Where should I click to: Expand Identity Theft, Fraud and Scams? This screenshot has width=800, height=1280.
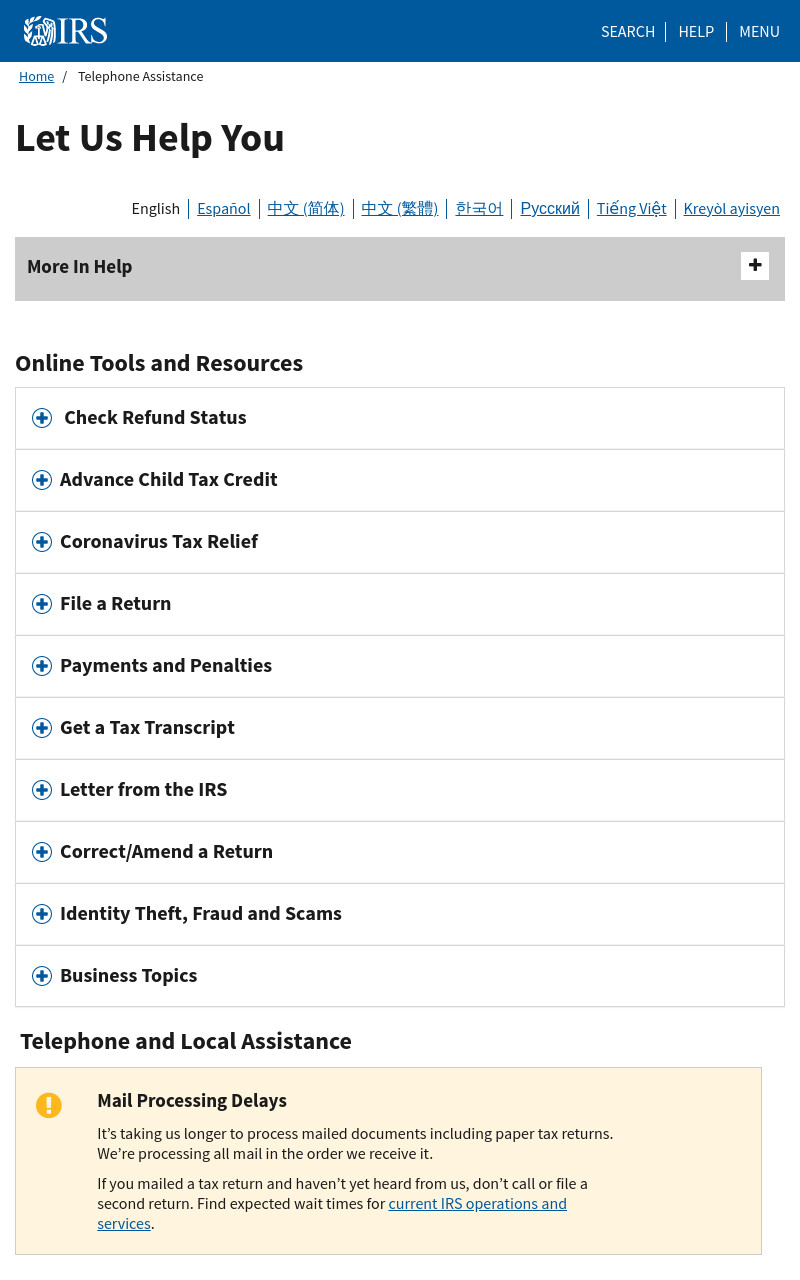[400, 914]
